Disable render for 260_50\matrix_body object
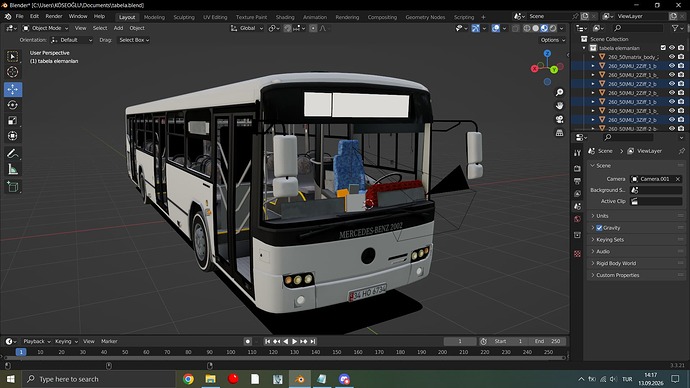Viewport: 690px width, 388px height. pyautogui.click(x=681, y=57)
